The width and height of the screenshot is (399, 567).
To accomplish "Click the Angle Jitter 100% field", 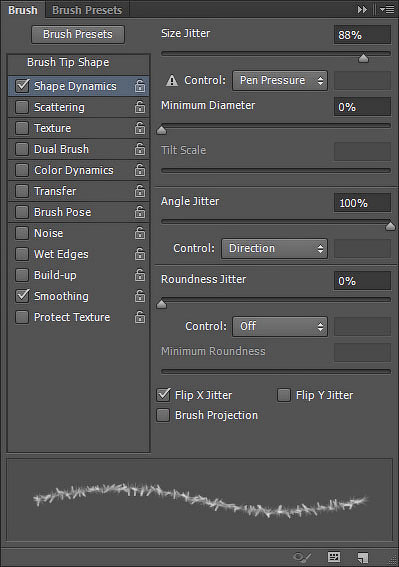I will (362, 202).
